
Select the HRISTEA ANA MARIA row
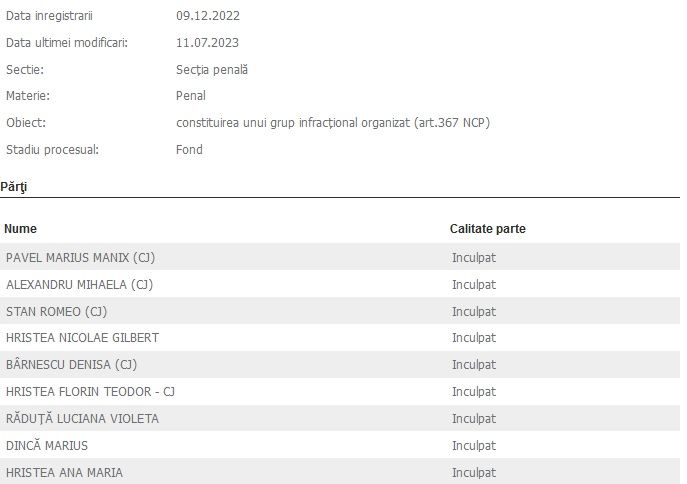pyautogui.click(x=64, y=472)
